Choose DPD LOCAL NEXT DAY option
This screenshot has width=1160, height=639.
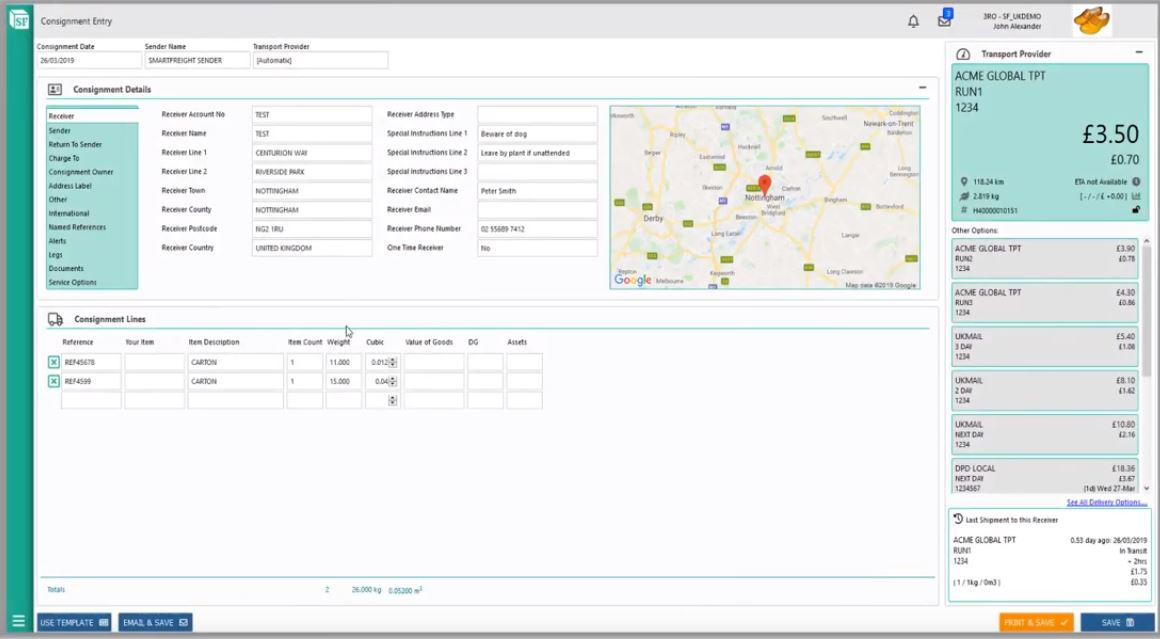[1045, 478]
